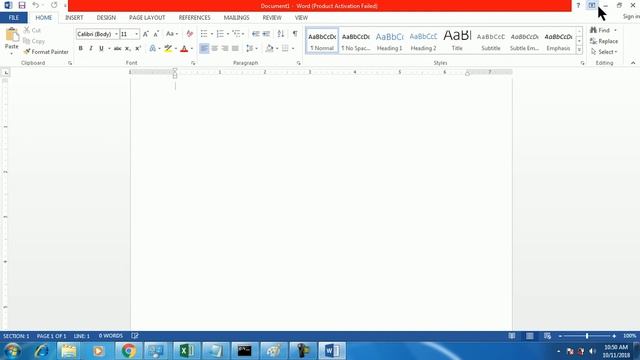Image resolution: width=640 pixels, height=360 pixels.
Task: Open Excel from the taskbar
Action: tap(187, 351)
